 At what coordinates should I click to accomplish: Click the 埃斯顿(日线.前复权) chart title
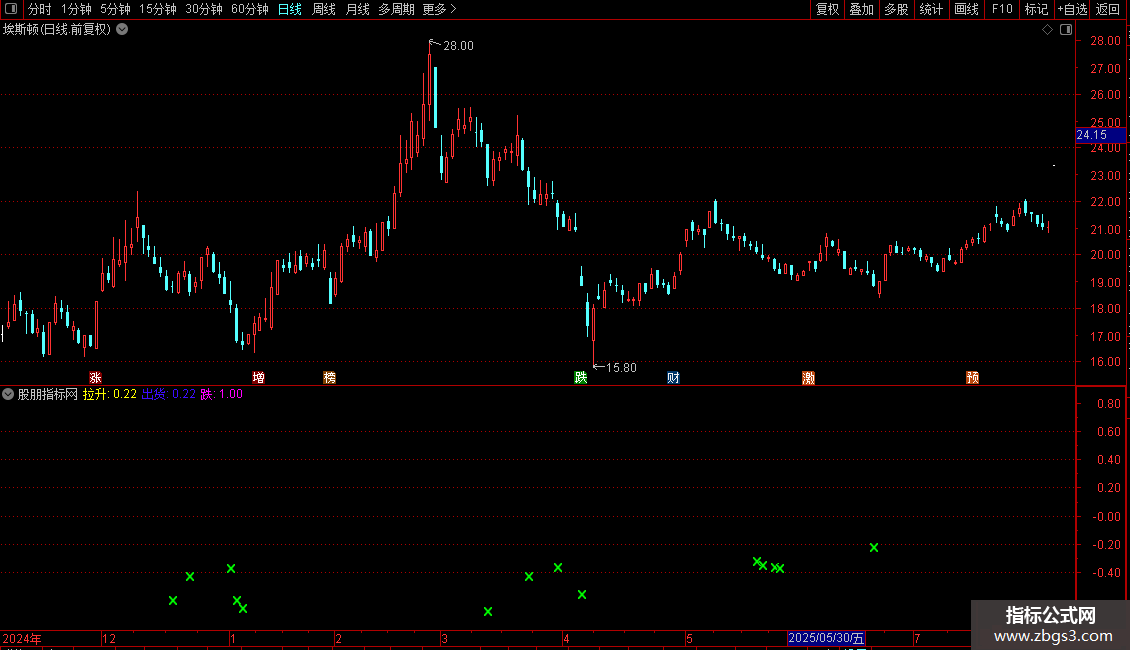tap(57, 30)
